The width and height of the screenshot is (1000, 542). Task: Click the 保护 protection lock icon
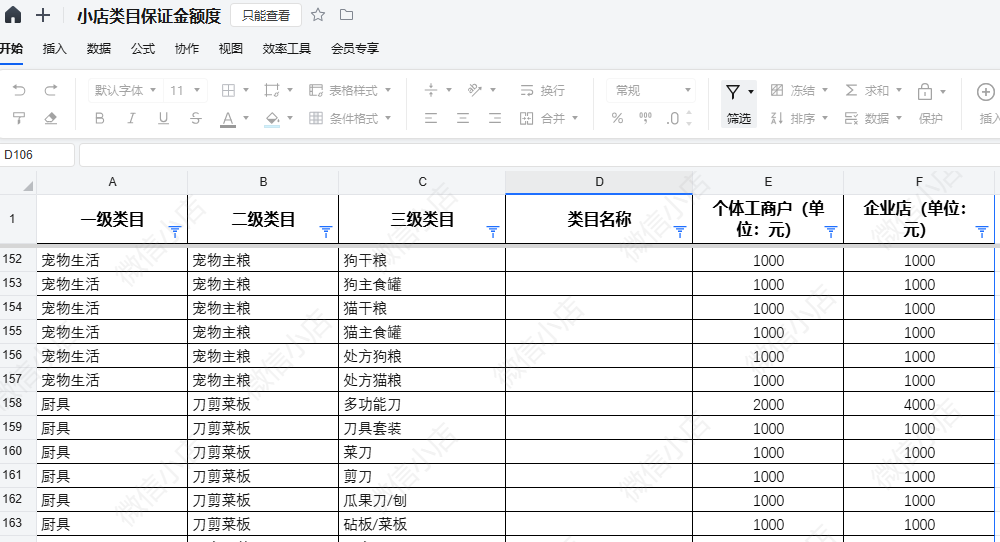pyautogui.click(x=925, y=92)
